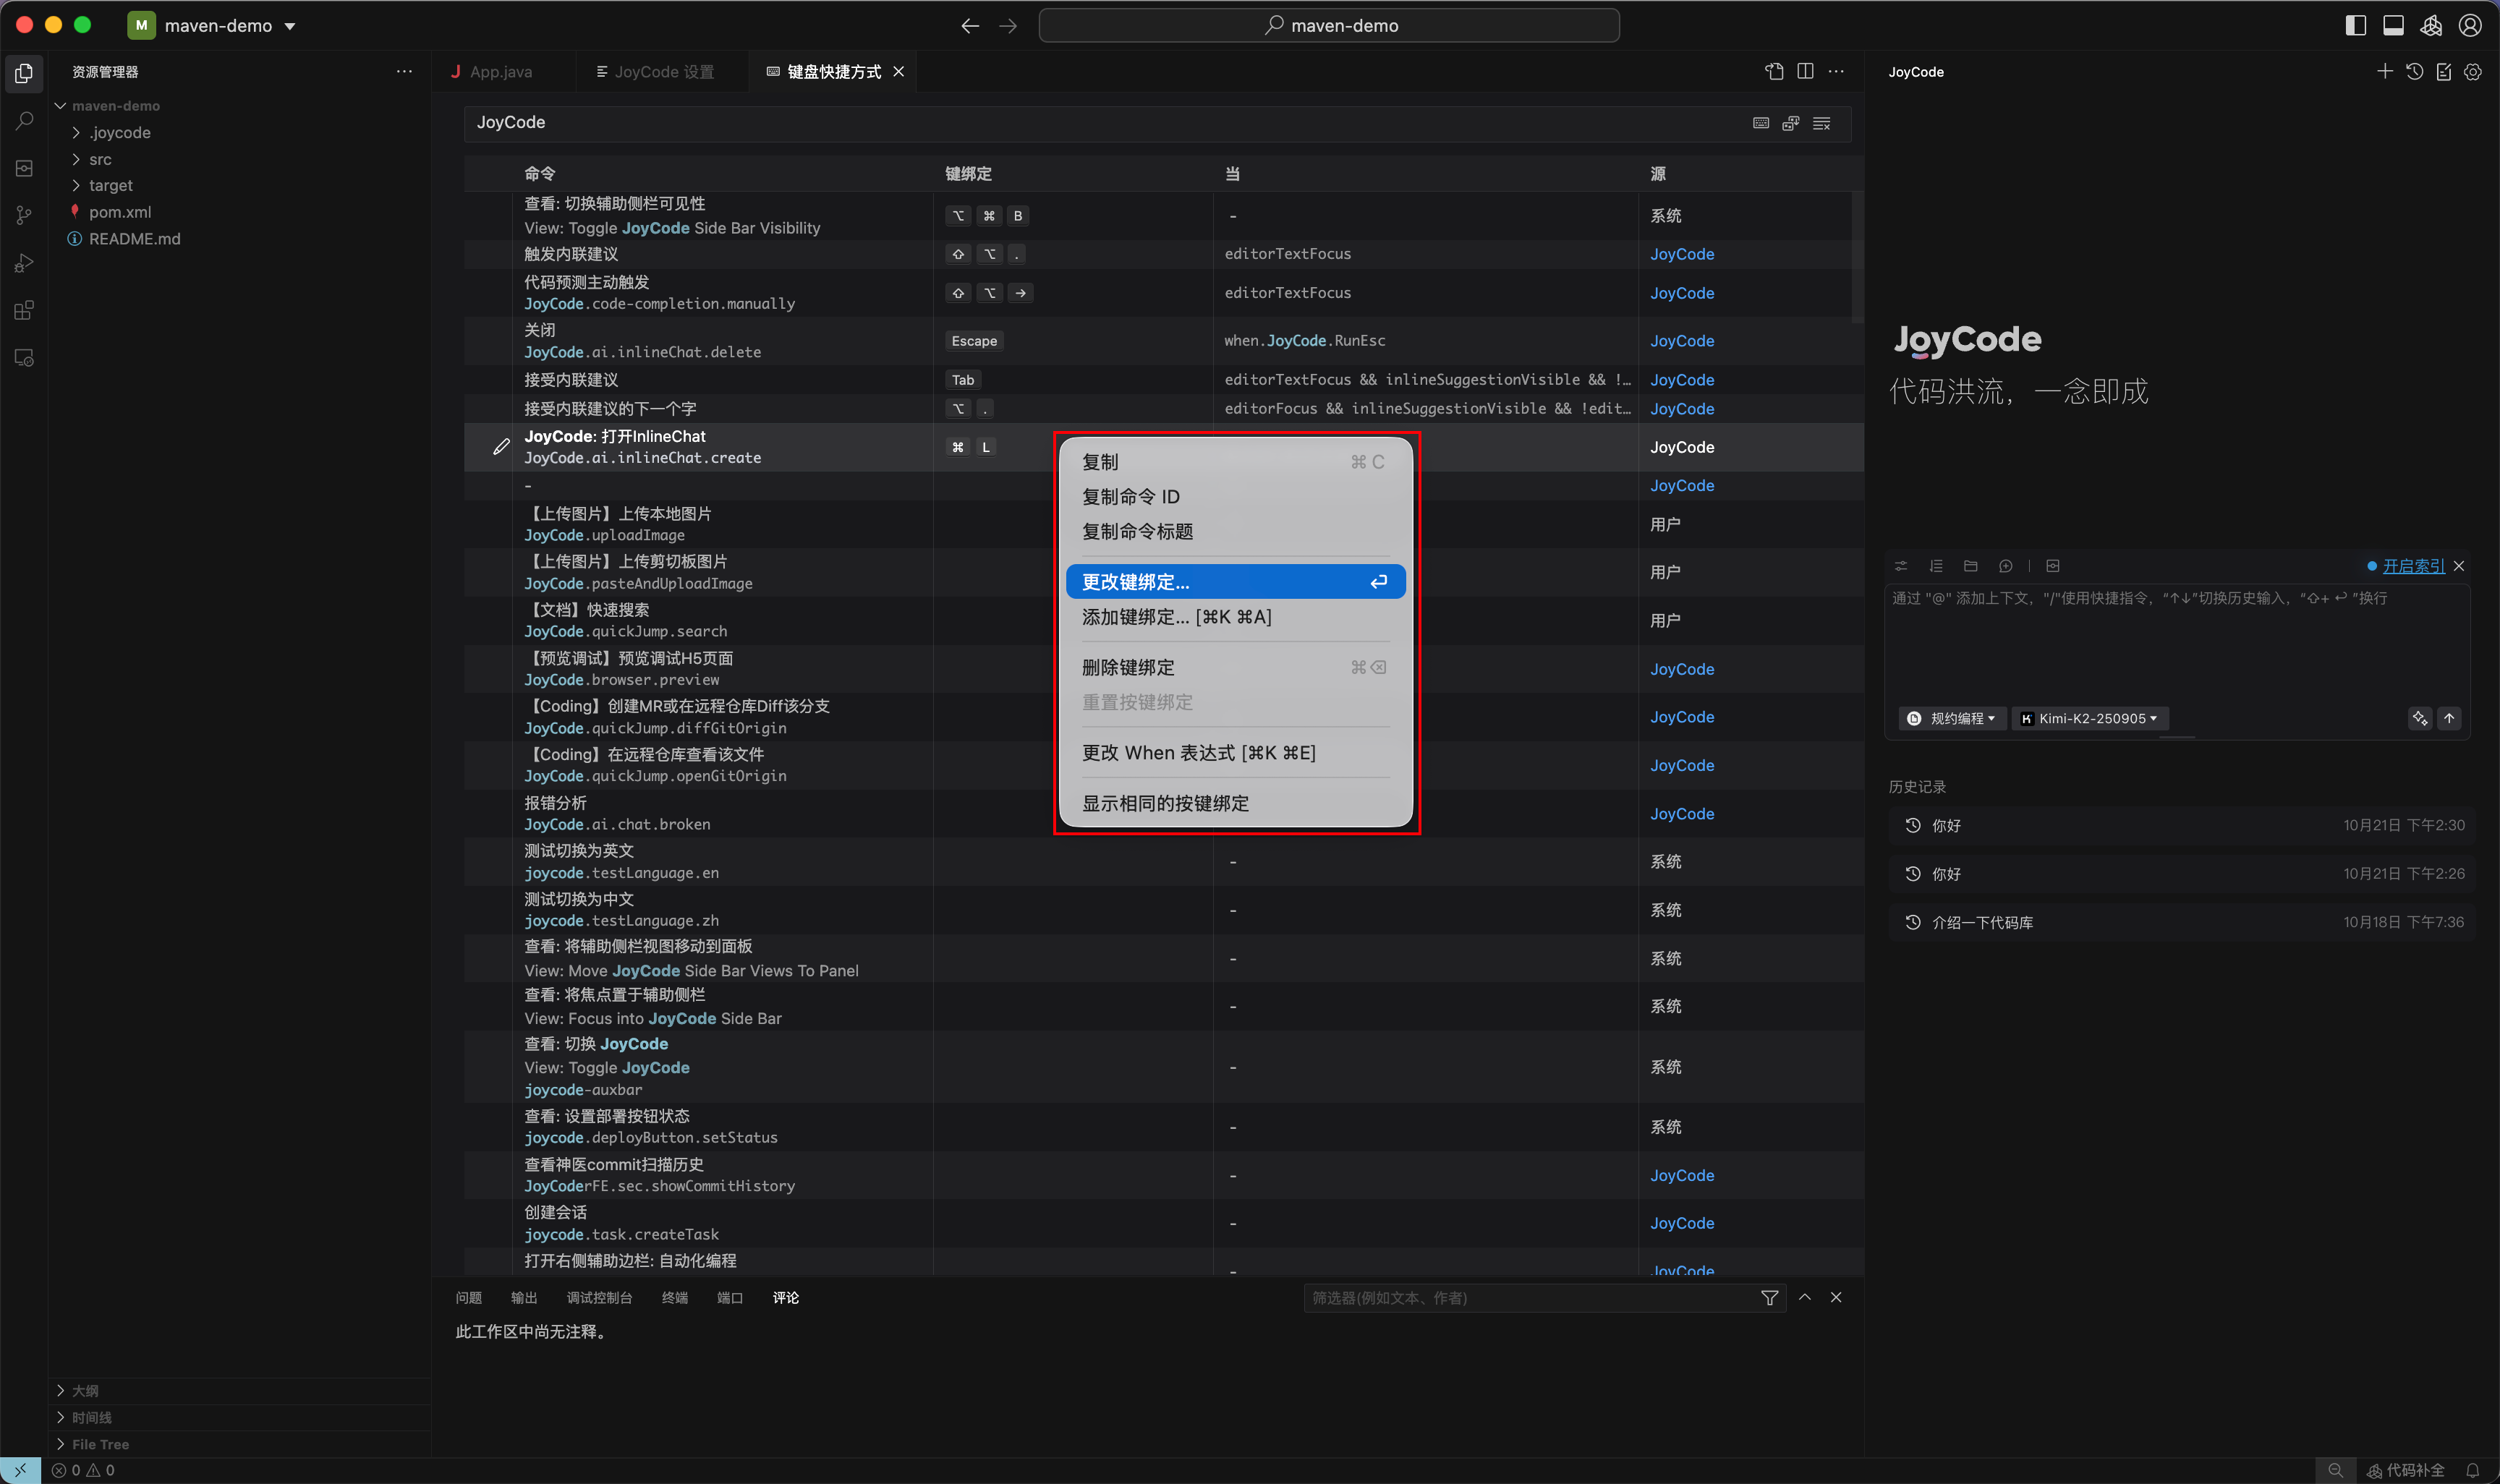Click the folder icon above chat input
Screen dimensions: 2500x1484
tap(1971, 566)
